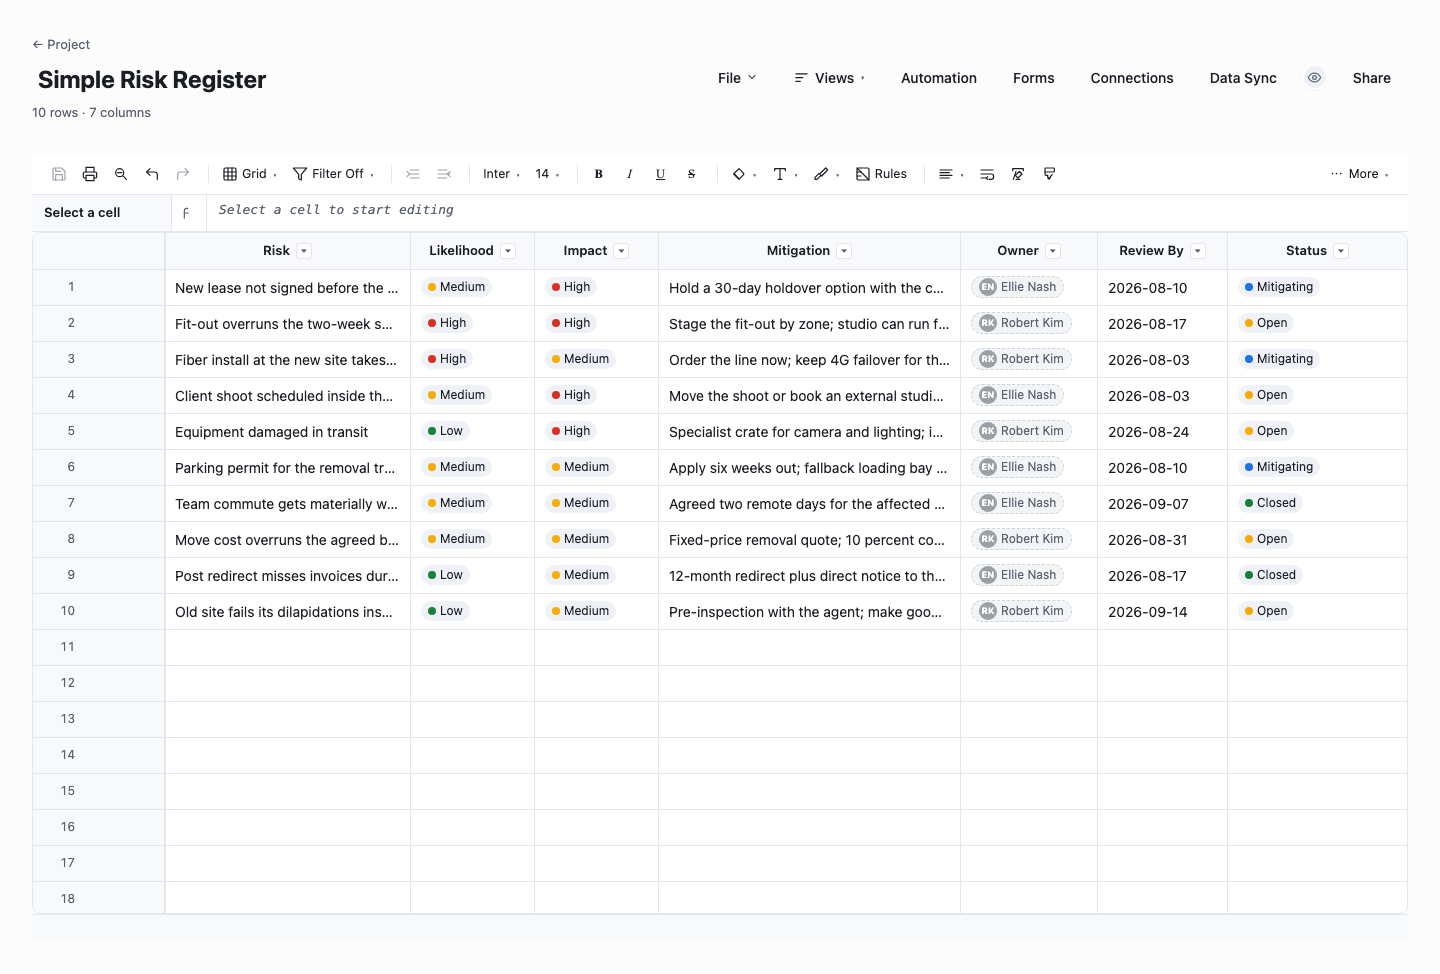Open the Grid view dropdown
This screenshot has height=974, width=1440.
[250, 174]
